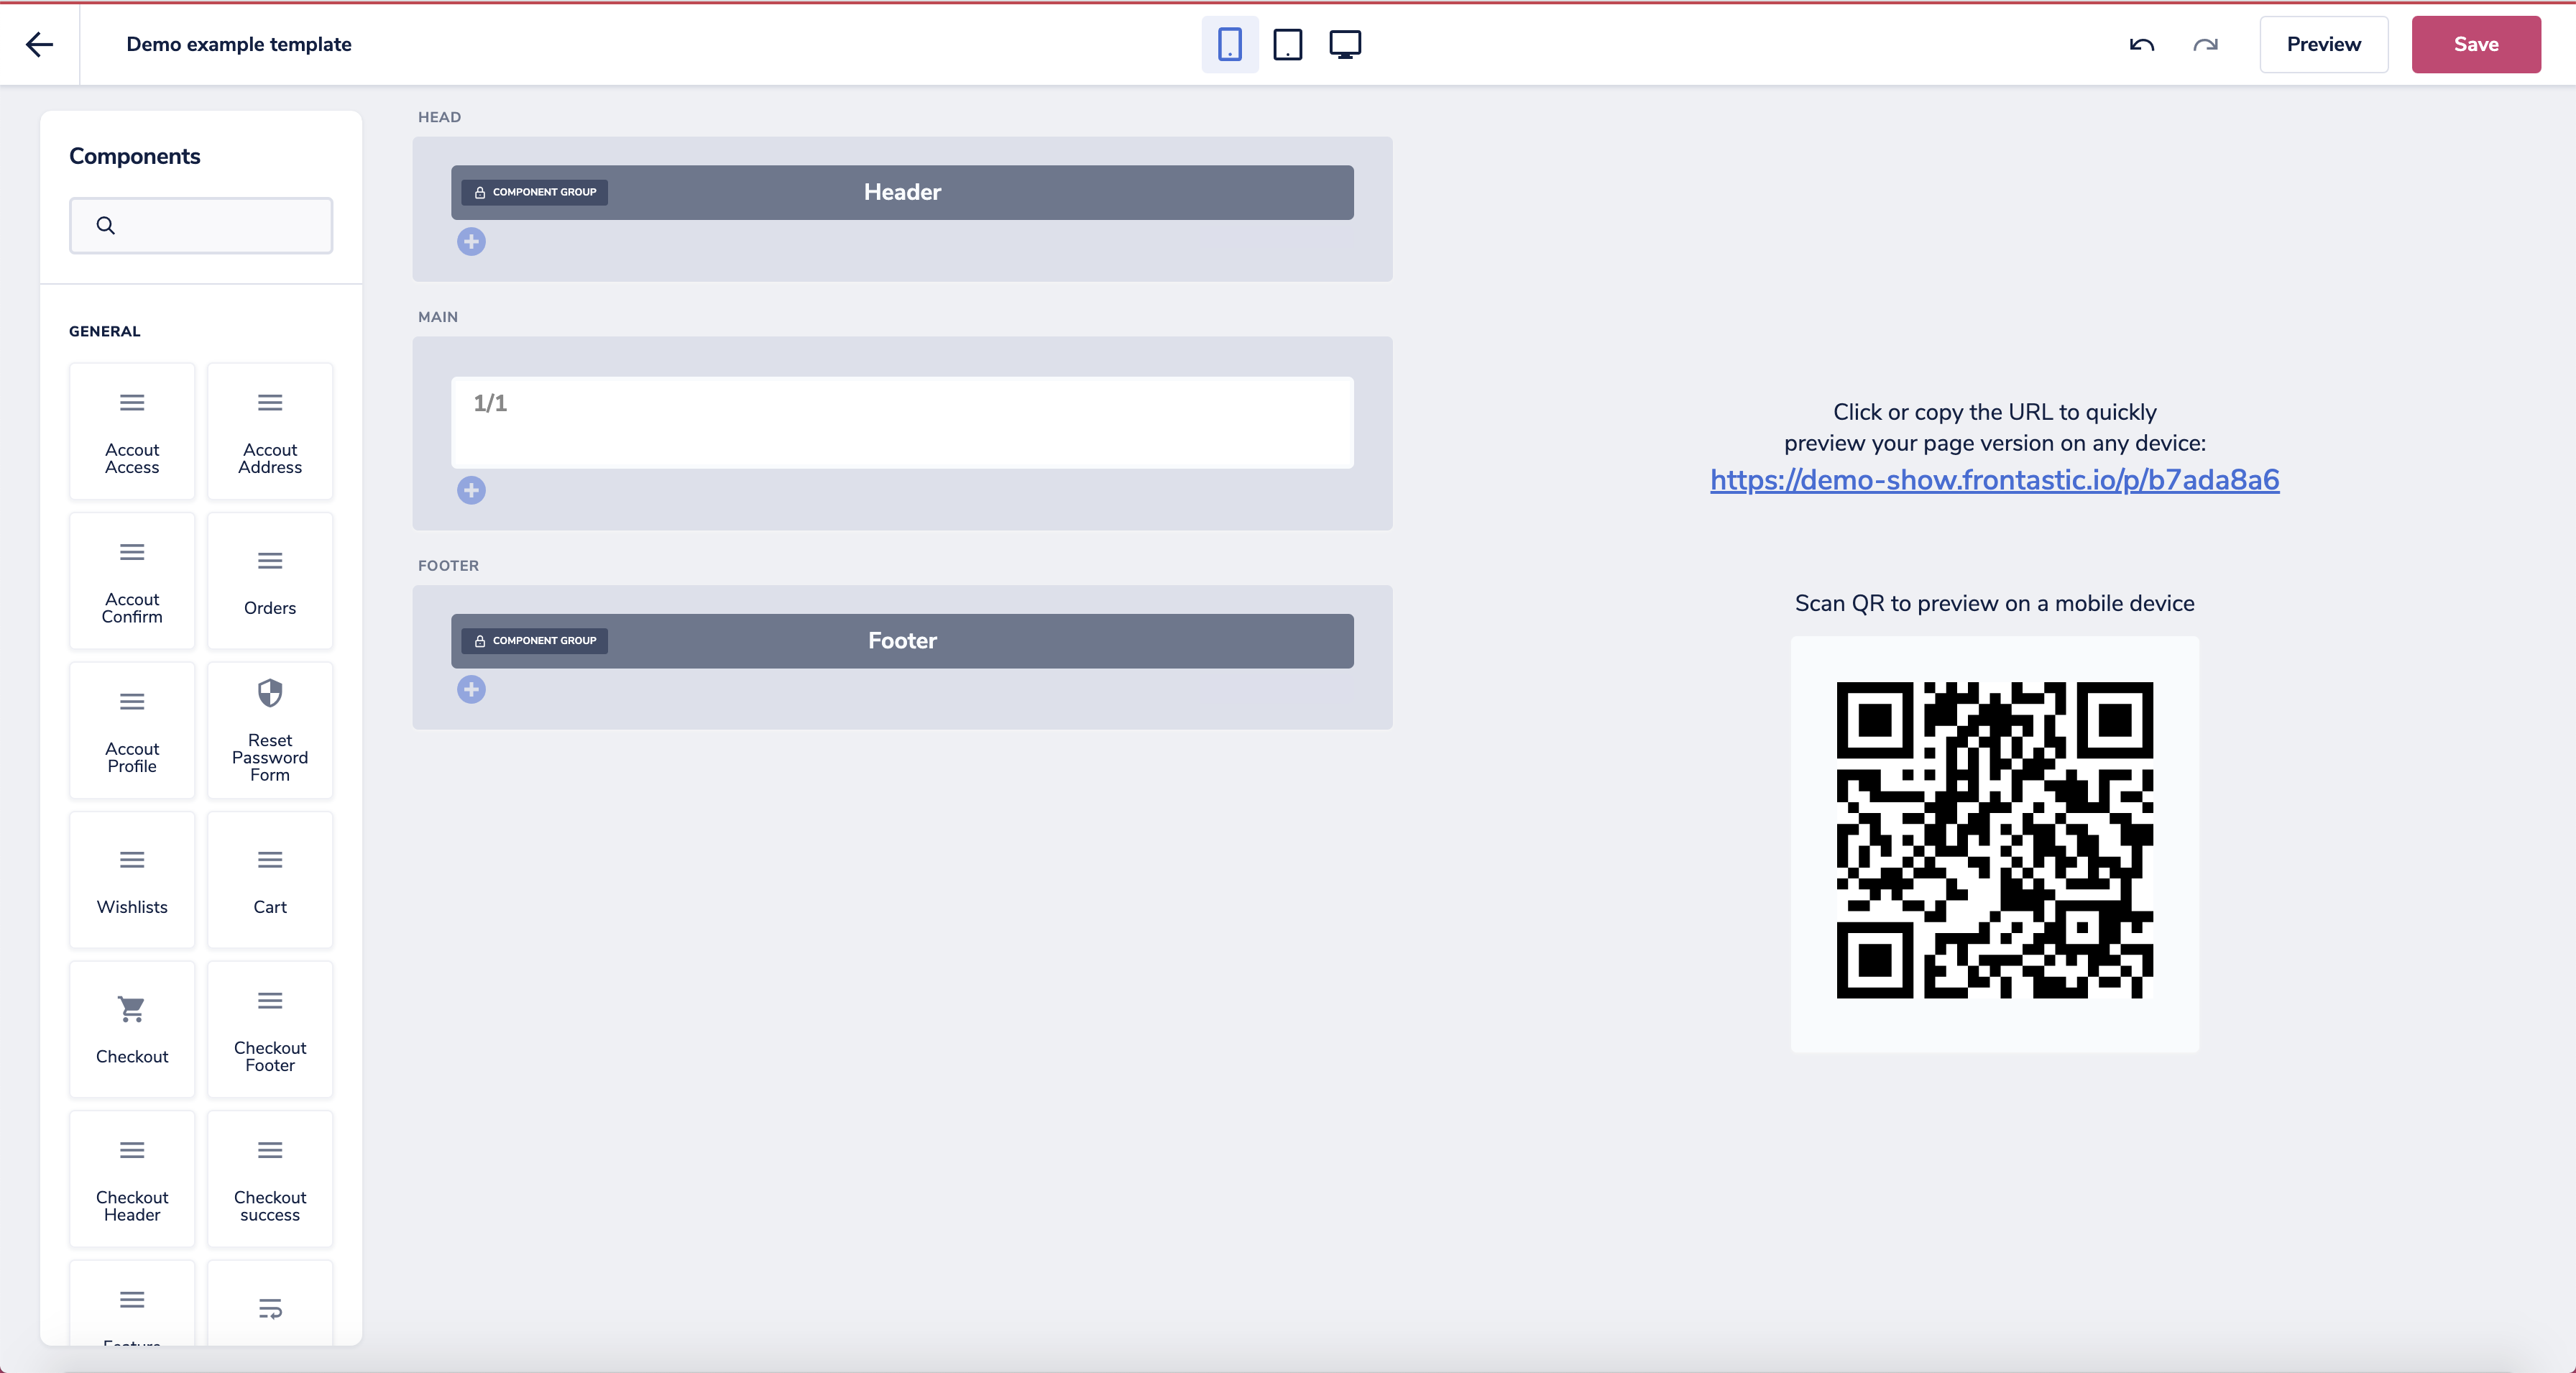Click the Header COMPONENT GROUP lock badge
The image size is (2576, 1373).
pyautogui.click(x=535, y=192)
